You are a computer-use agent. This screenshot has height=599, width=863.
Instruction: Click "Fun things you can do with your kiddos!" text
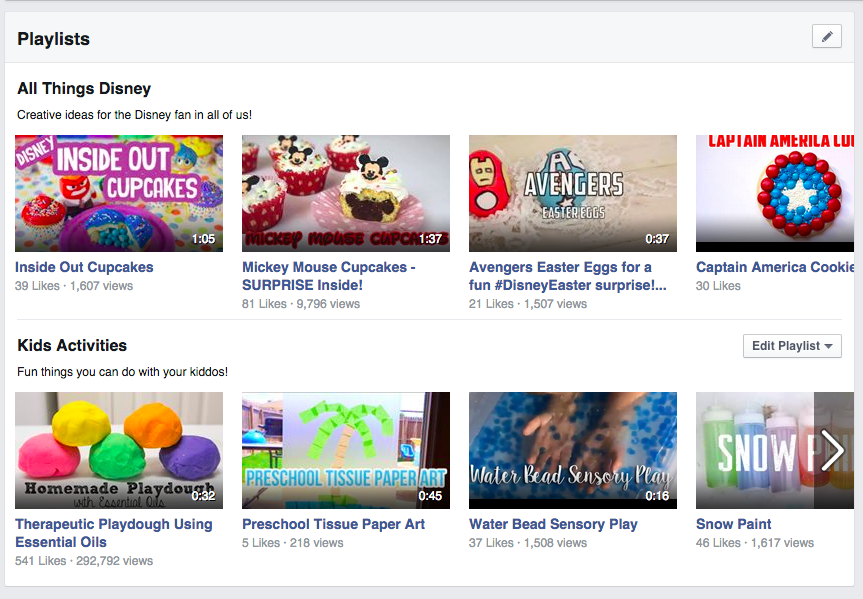[122, 372]
